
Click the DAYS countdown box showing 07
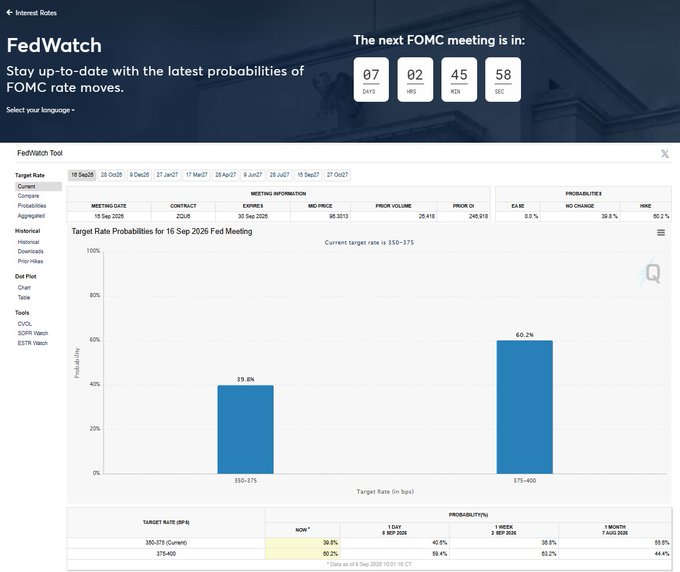[x=371, y=80]
